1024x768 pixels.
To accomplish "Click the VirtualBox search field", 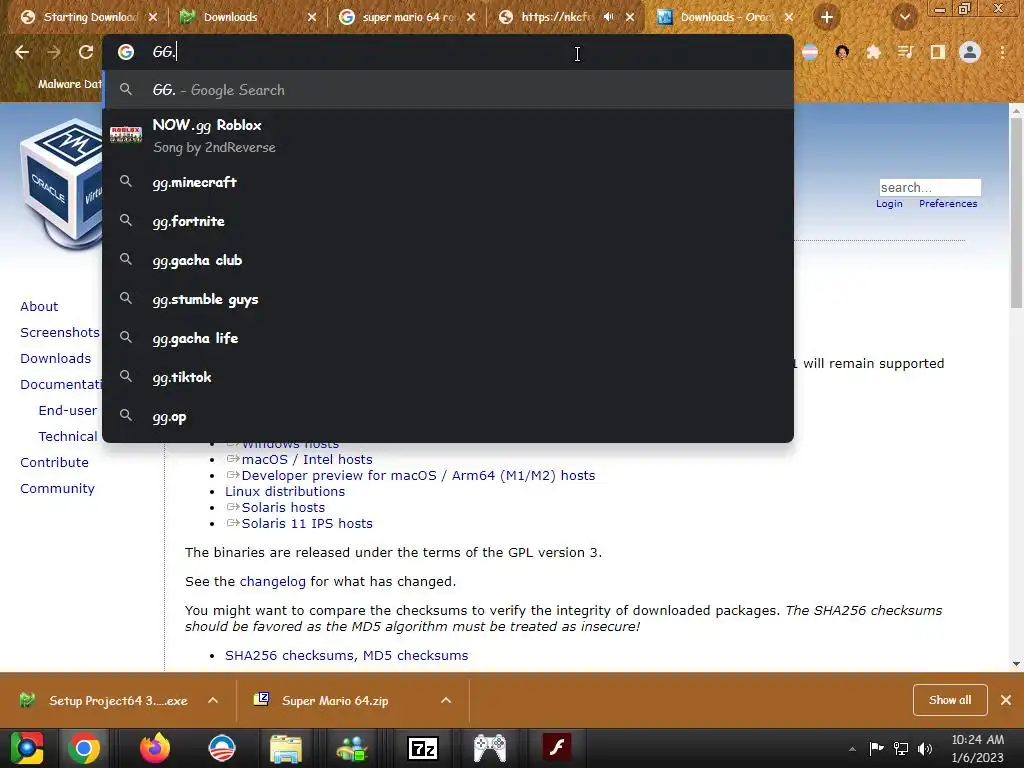I will point(929,187).
